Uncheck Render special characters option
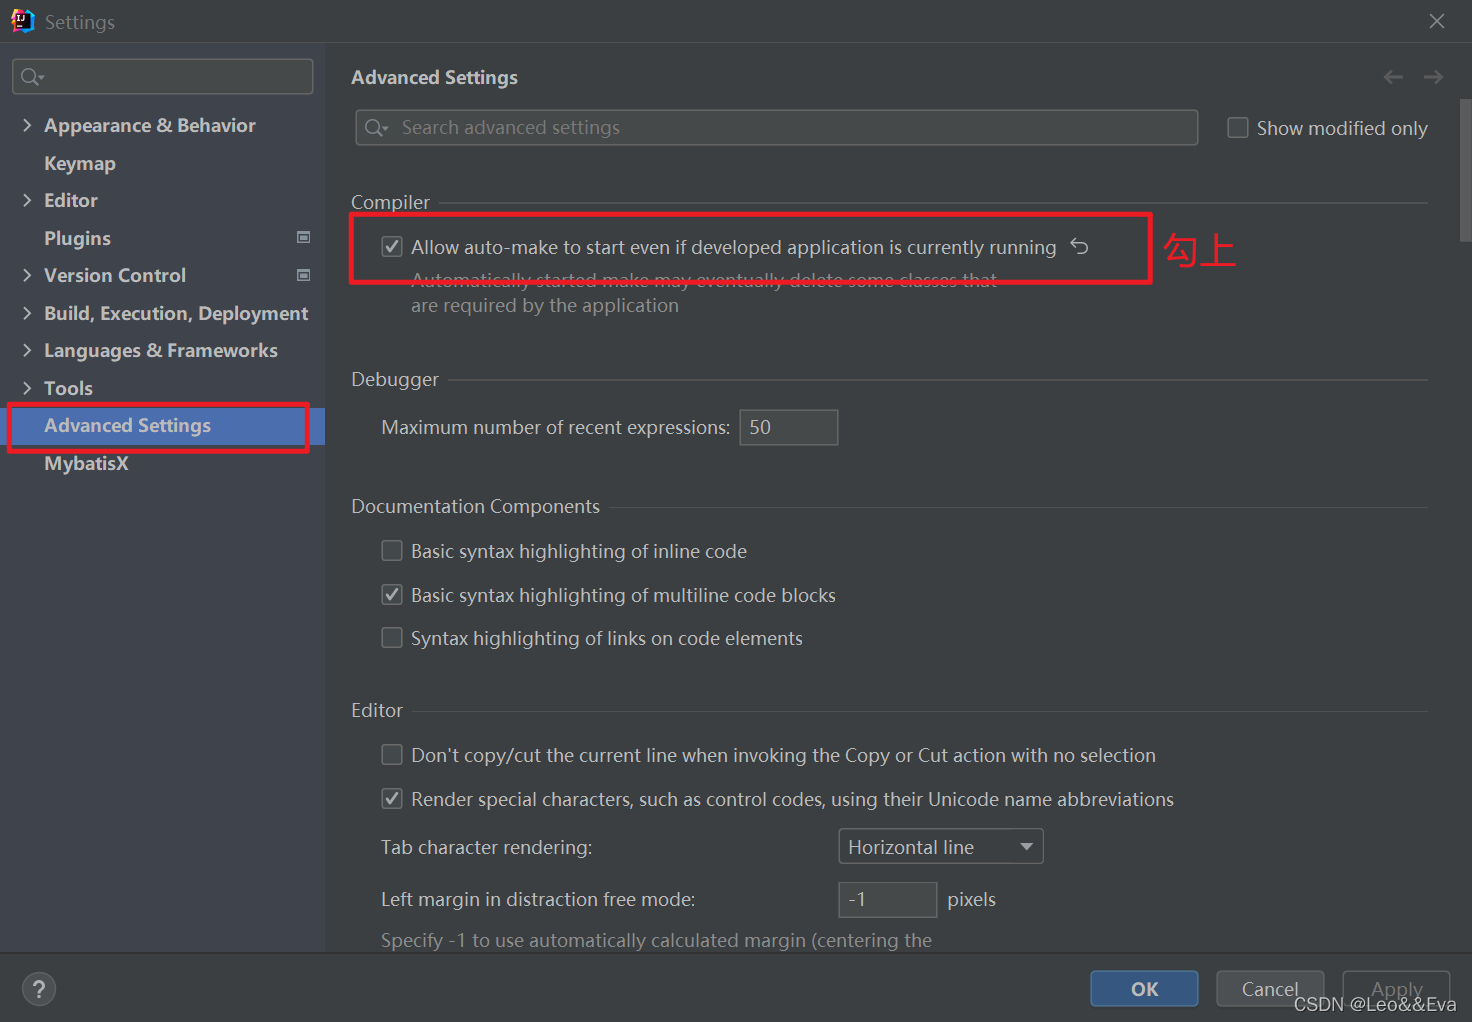 point(392,799)
